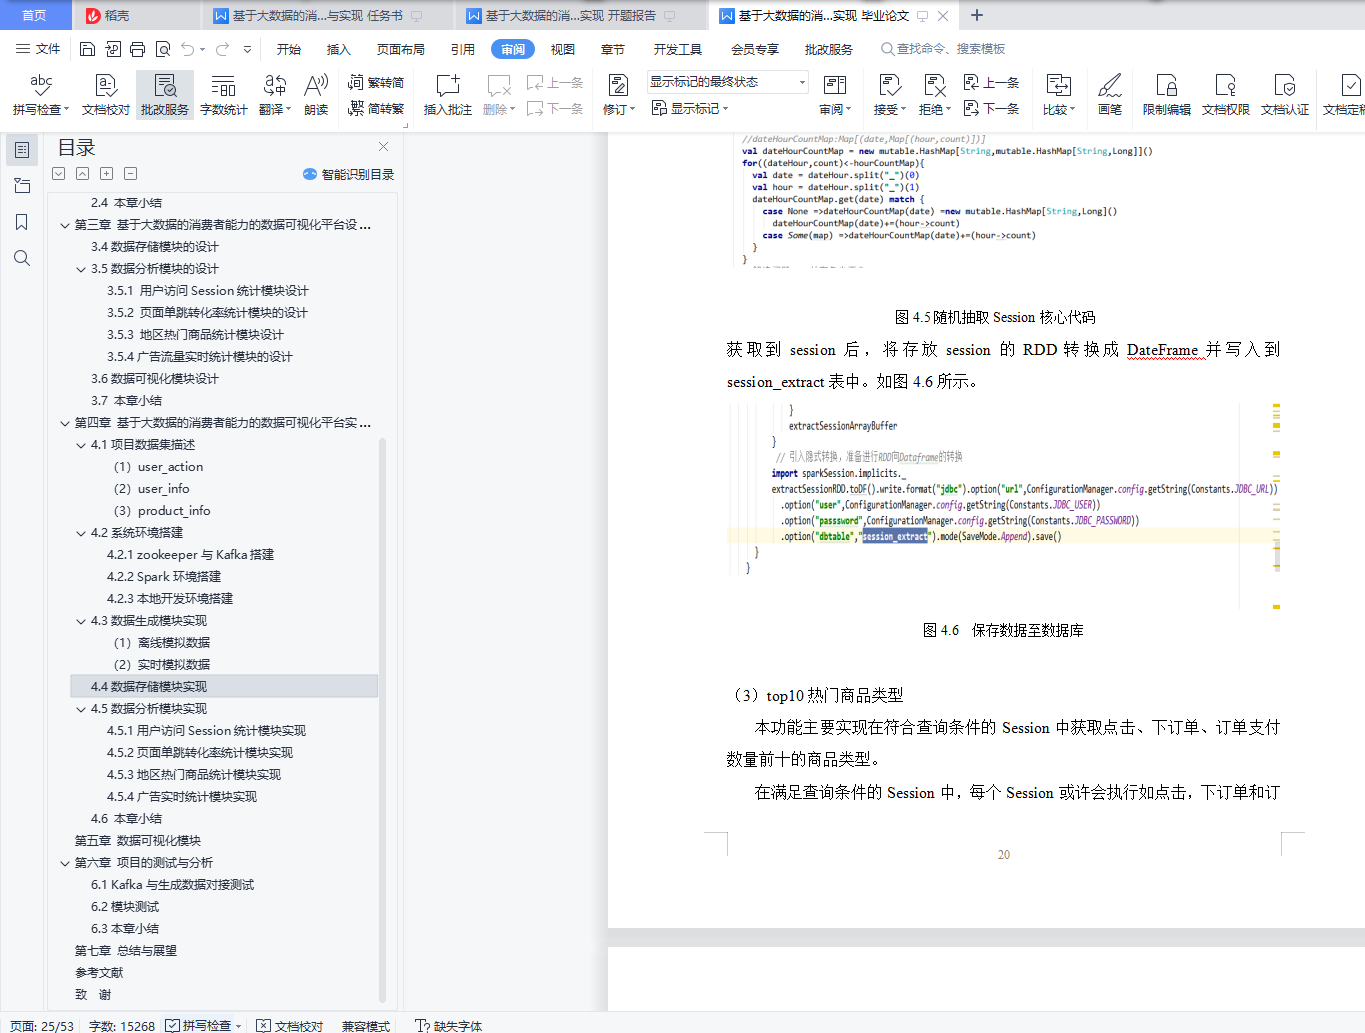Screen dimensions: 1365x1033
Task: Switch to the 插入 ribbon tab
Action: [x=339, y=49]
